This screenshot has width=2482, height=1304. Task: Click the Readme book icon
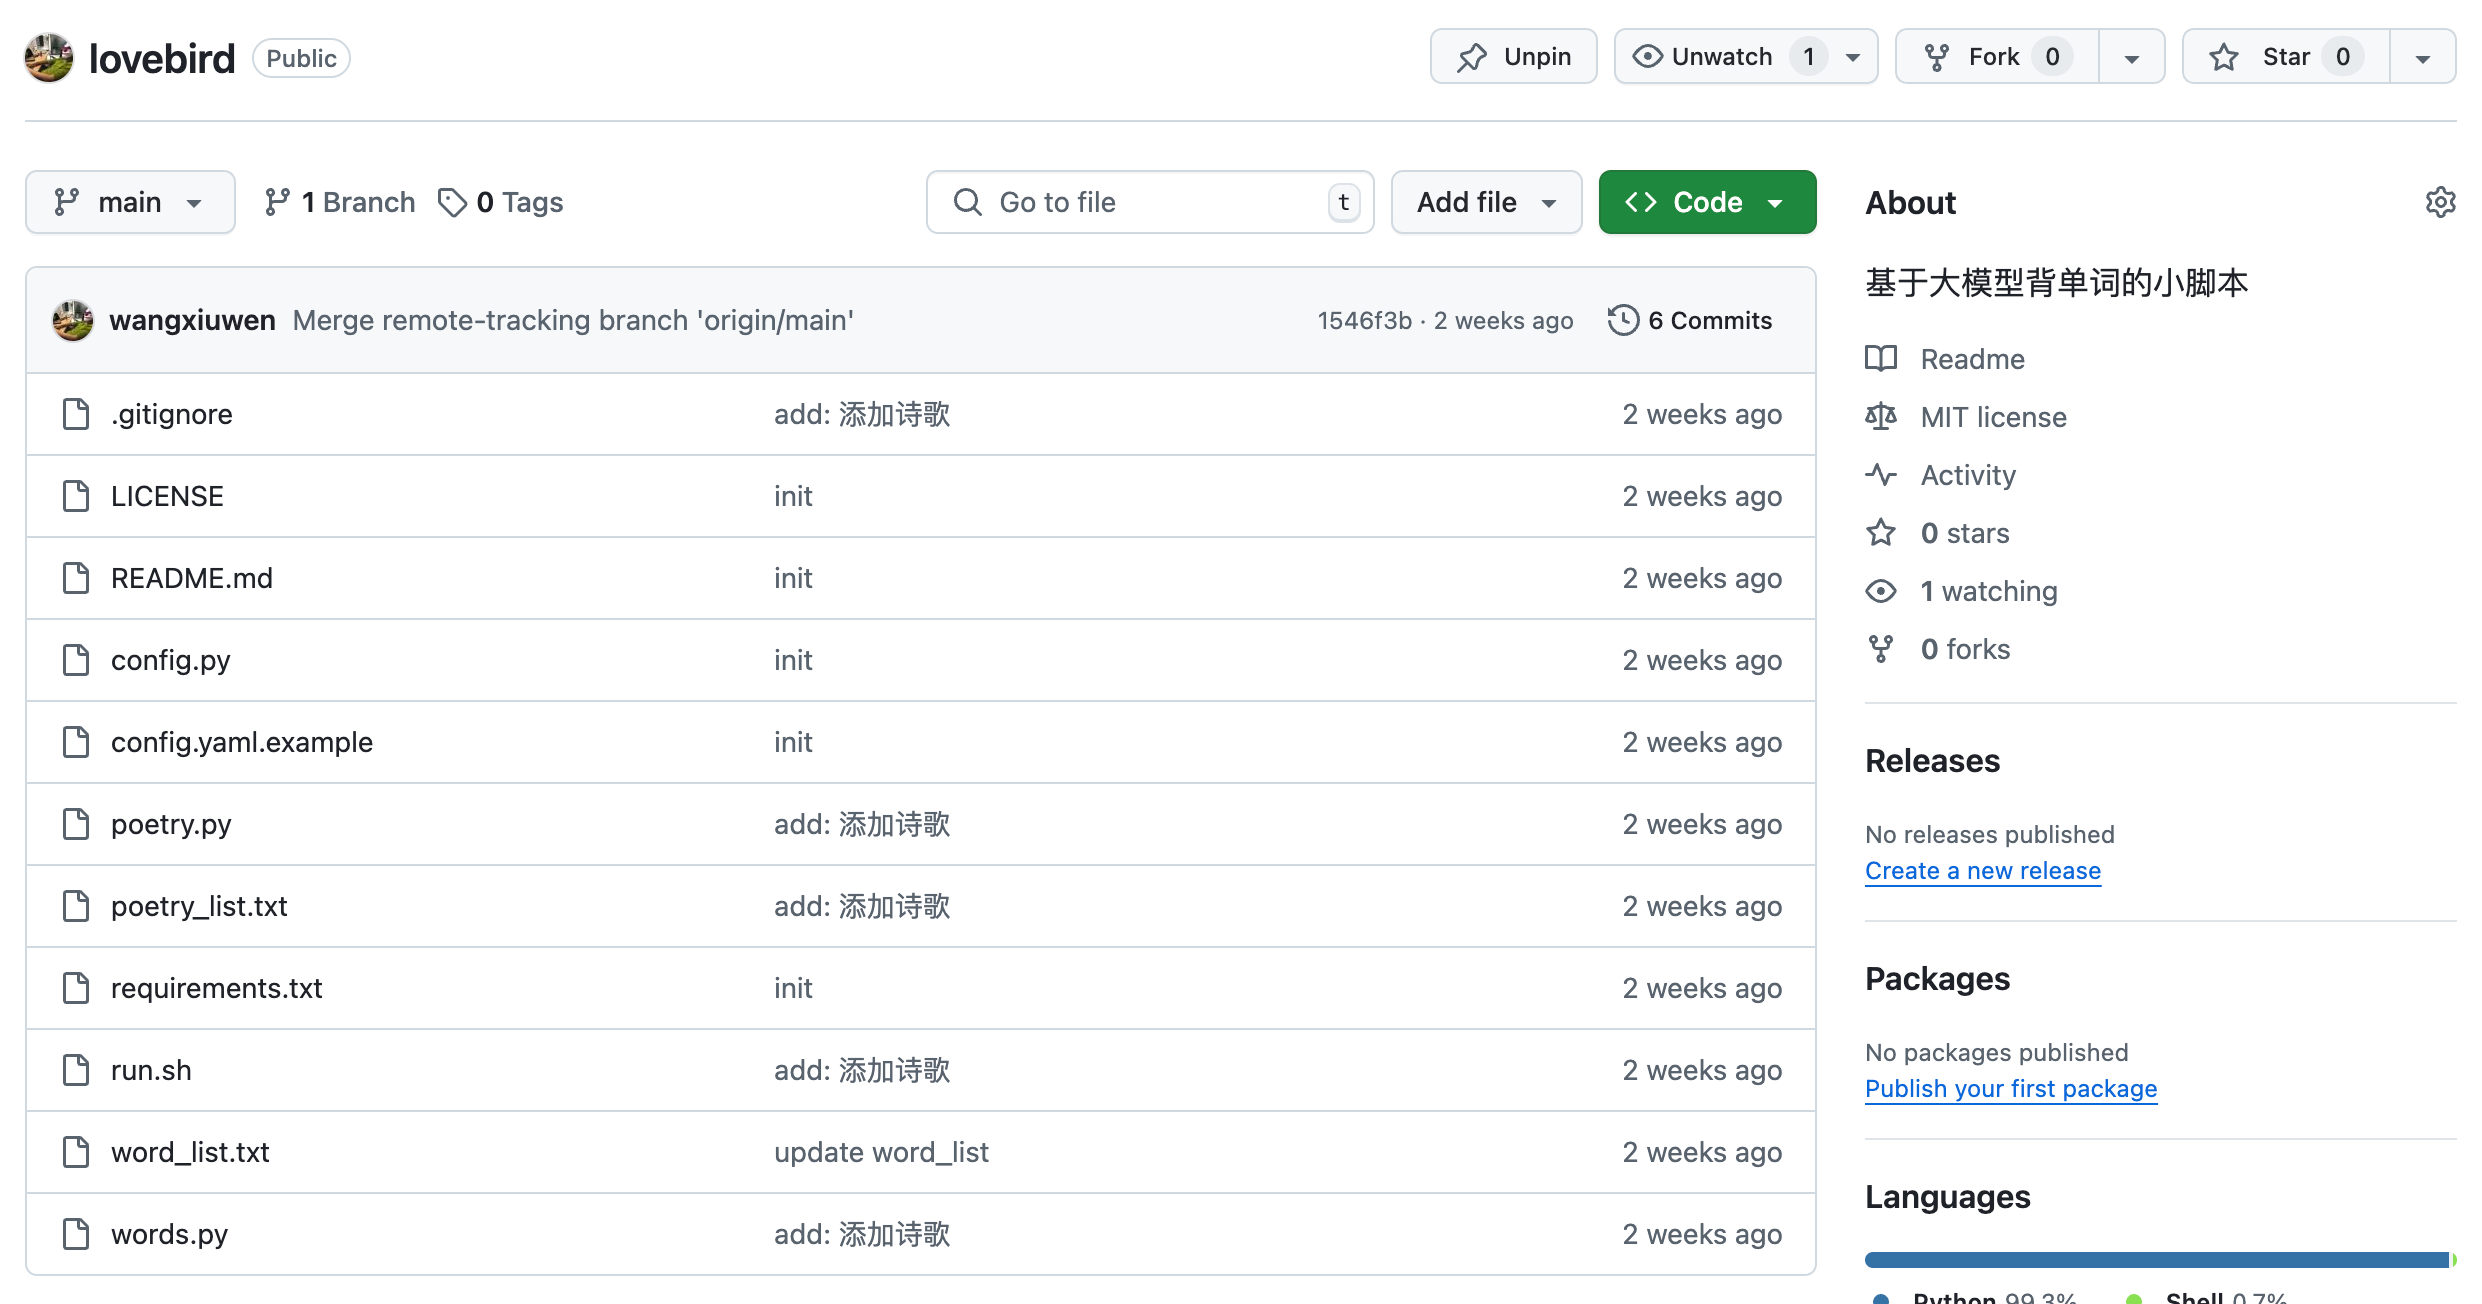click(1881, 359)
